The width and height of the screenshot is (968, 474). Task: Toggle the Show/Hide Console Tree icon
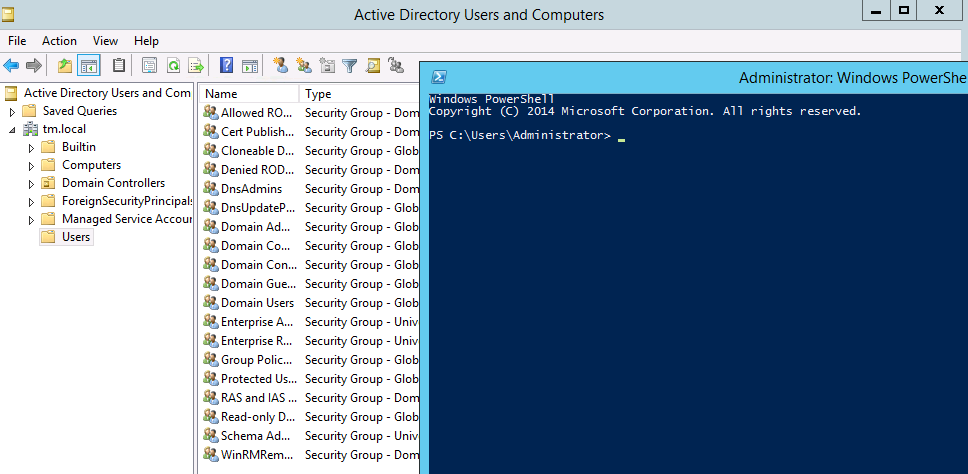(89, 65)
